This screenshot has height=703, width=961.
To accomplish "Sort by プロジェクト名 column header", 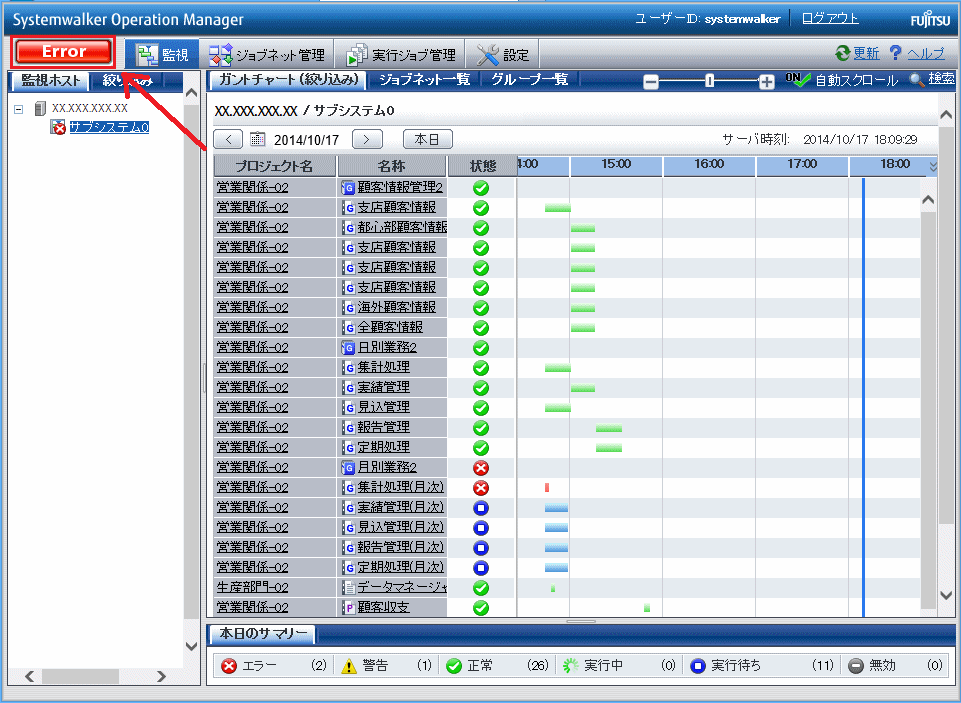I will pyautogui.click(x=274, y=166).
